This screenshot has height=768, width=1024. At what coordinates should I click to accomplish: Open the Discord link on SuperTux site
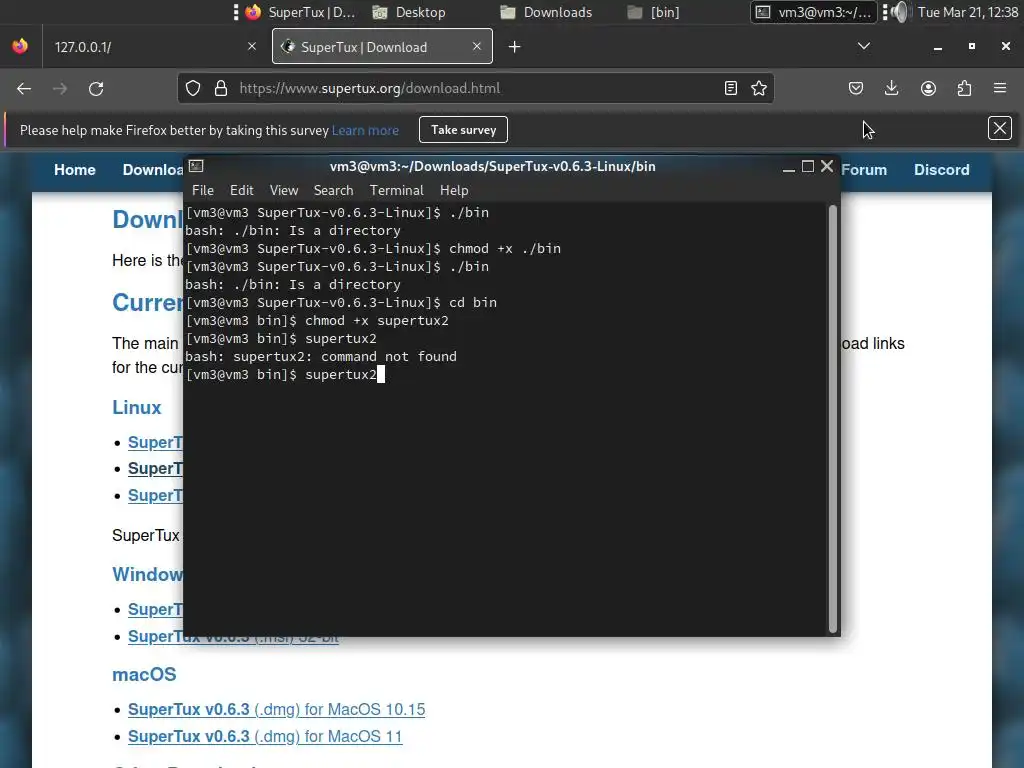point(941,170)
